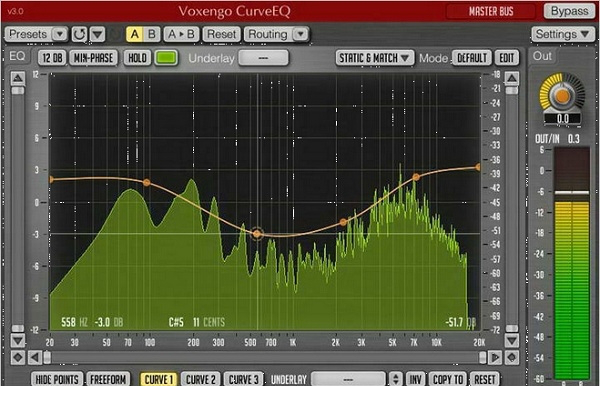600x401 pixels.
Task: Toggle Freeform drawing mode
Action: pos(108,380)
